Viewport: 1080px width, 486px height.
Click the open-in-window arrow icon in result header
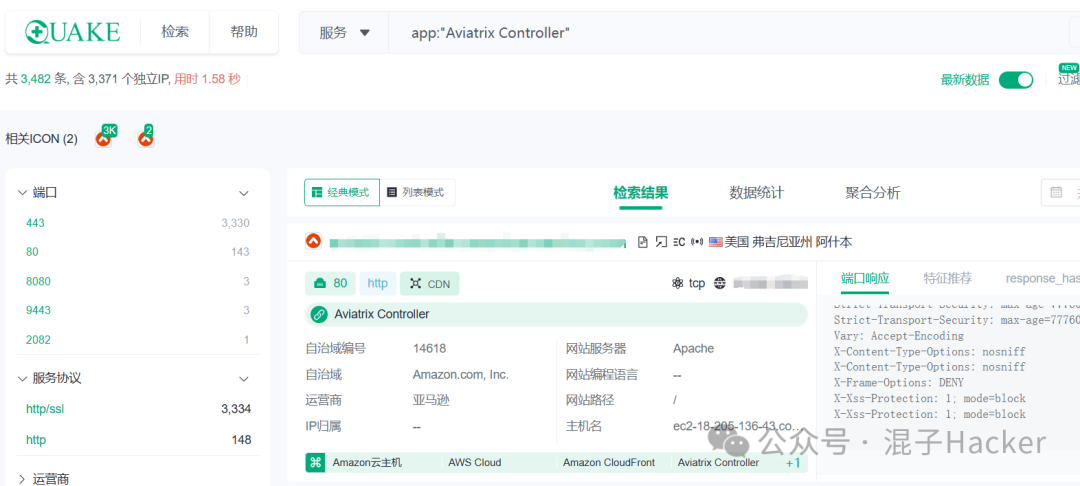(x=661, y=242)
